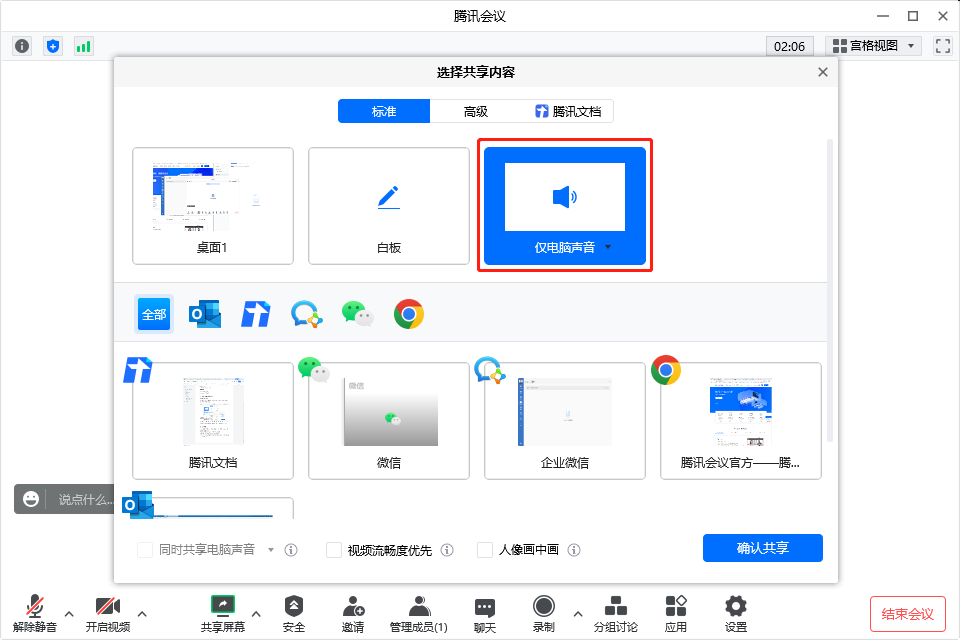Click the share dialog vertical scrollbar
Viewport: 960px width, 640px height.
(830, 291)
